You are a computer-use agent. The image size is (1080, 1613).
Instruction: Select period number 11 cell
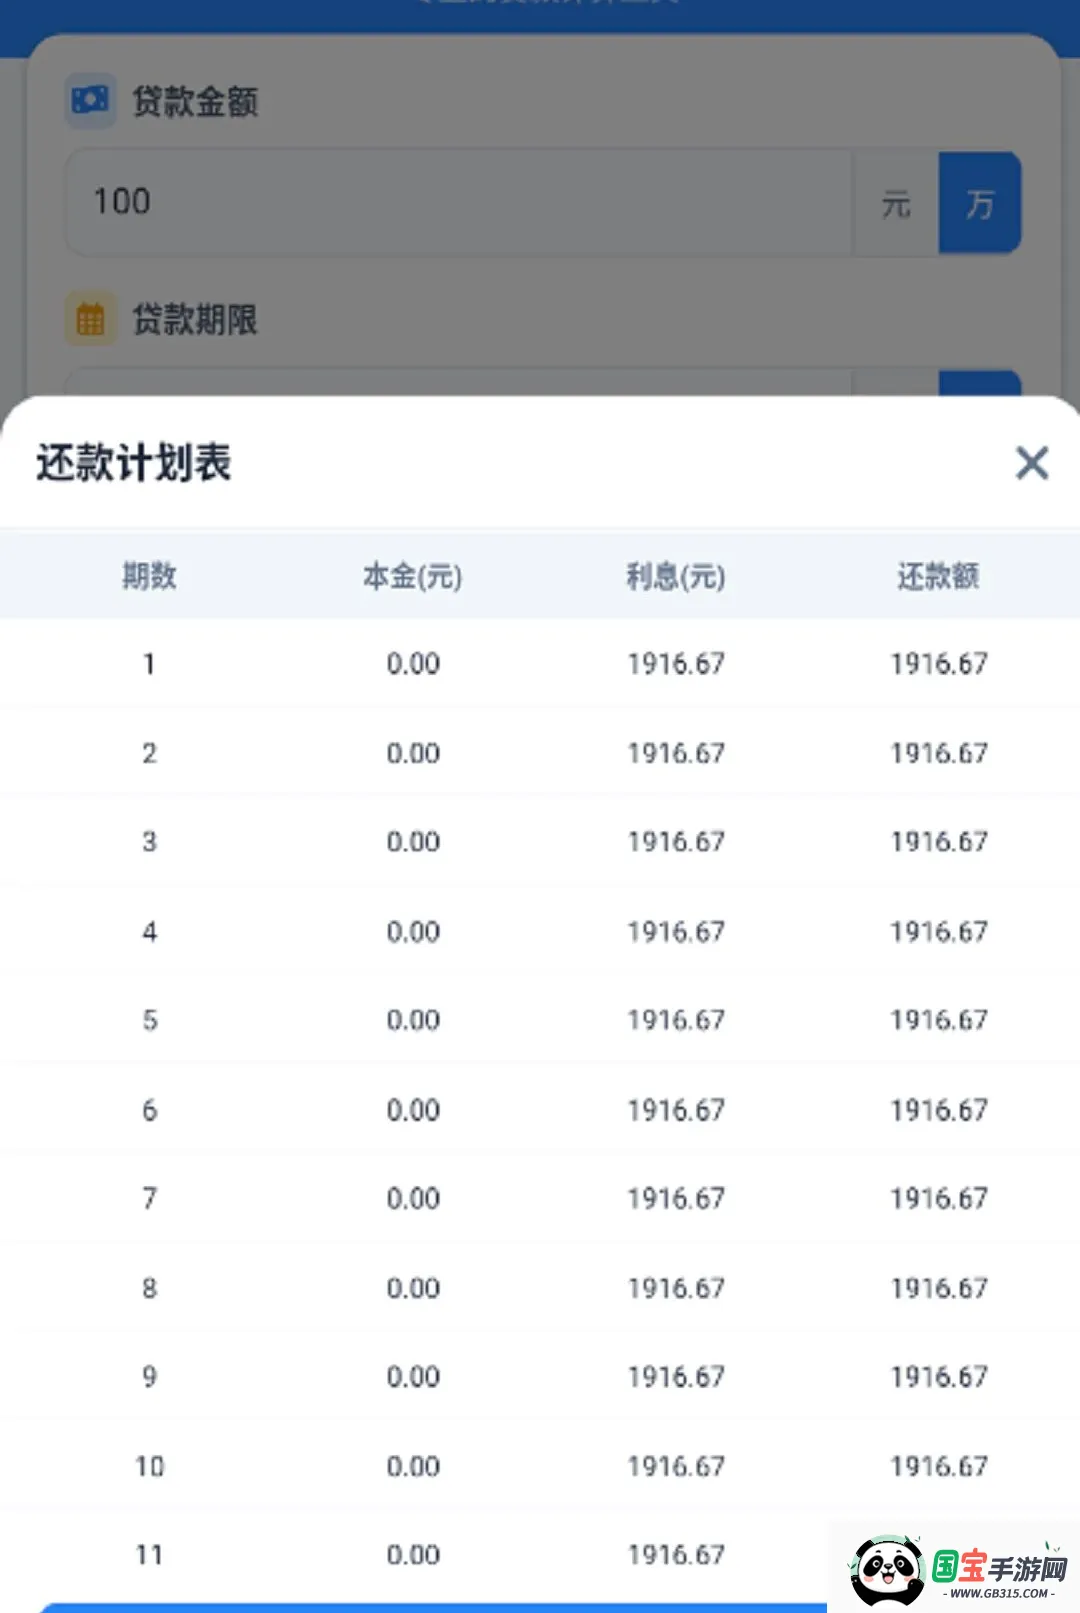(149, 1555)
